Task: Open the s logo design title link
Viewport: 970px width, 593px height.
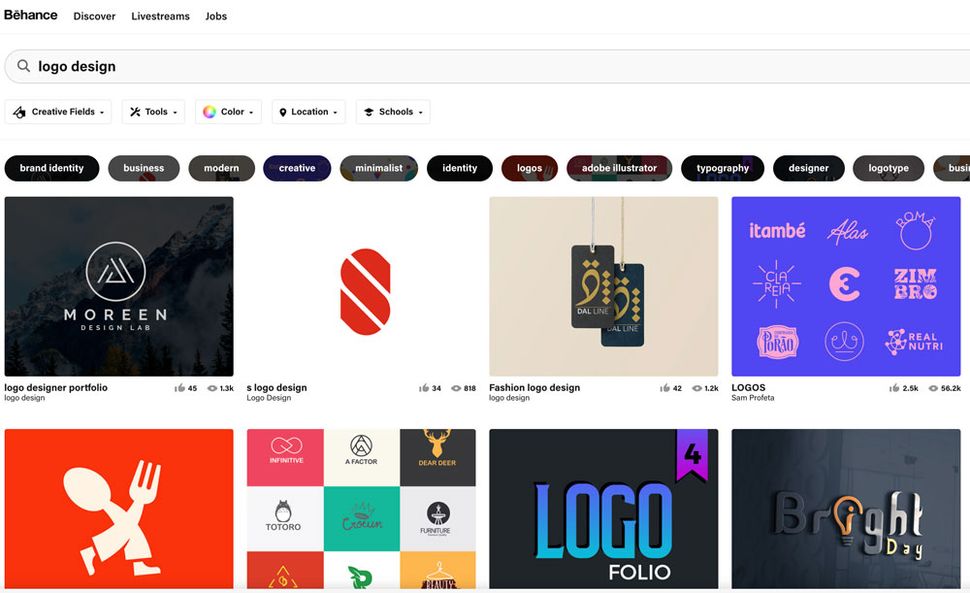Action: click(x=277, y=388)
